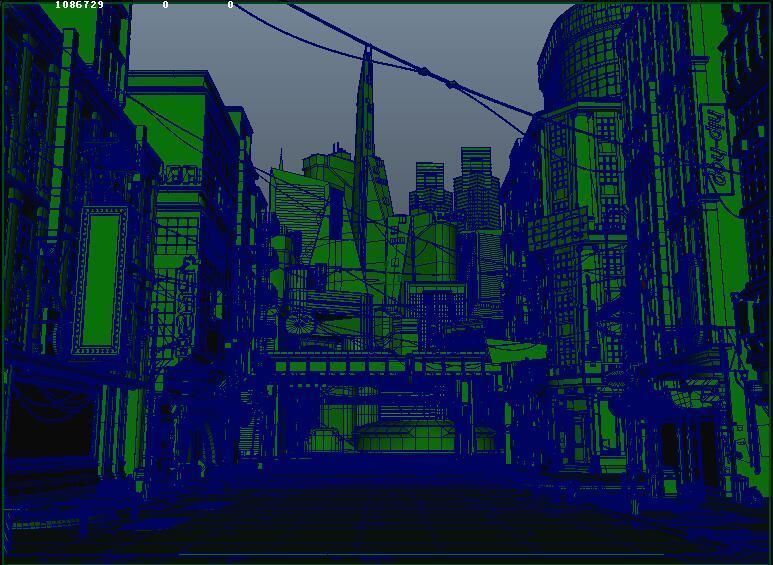Select the framed vertical billboard on left building
The height and width of the screenshot is (565, 773).
(100, 281)
